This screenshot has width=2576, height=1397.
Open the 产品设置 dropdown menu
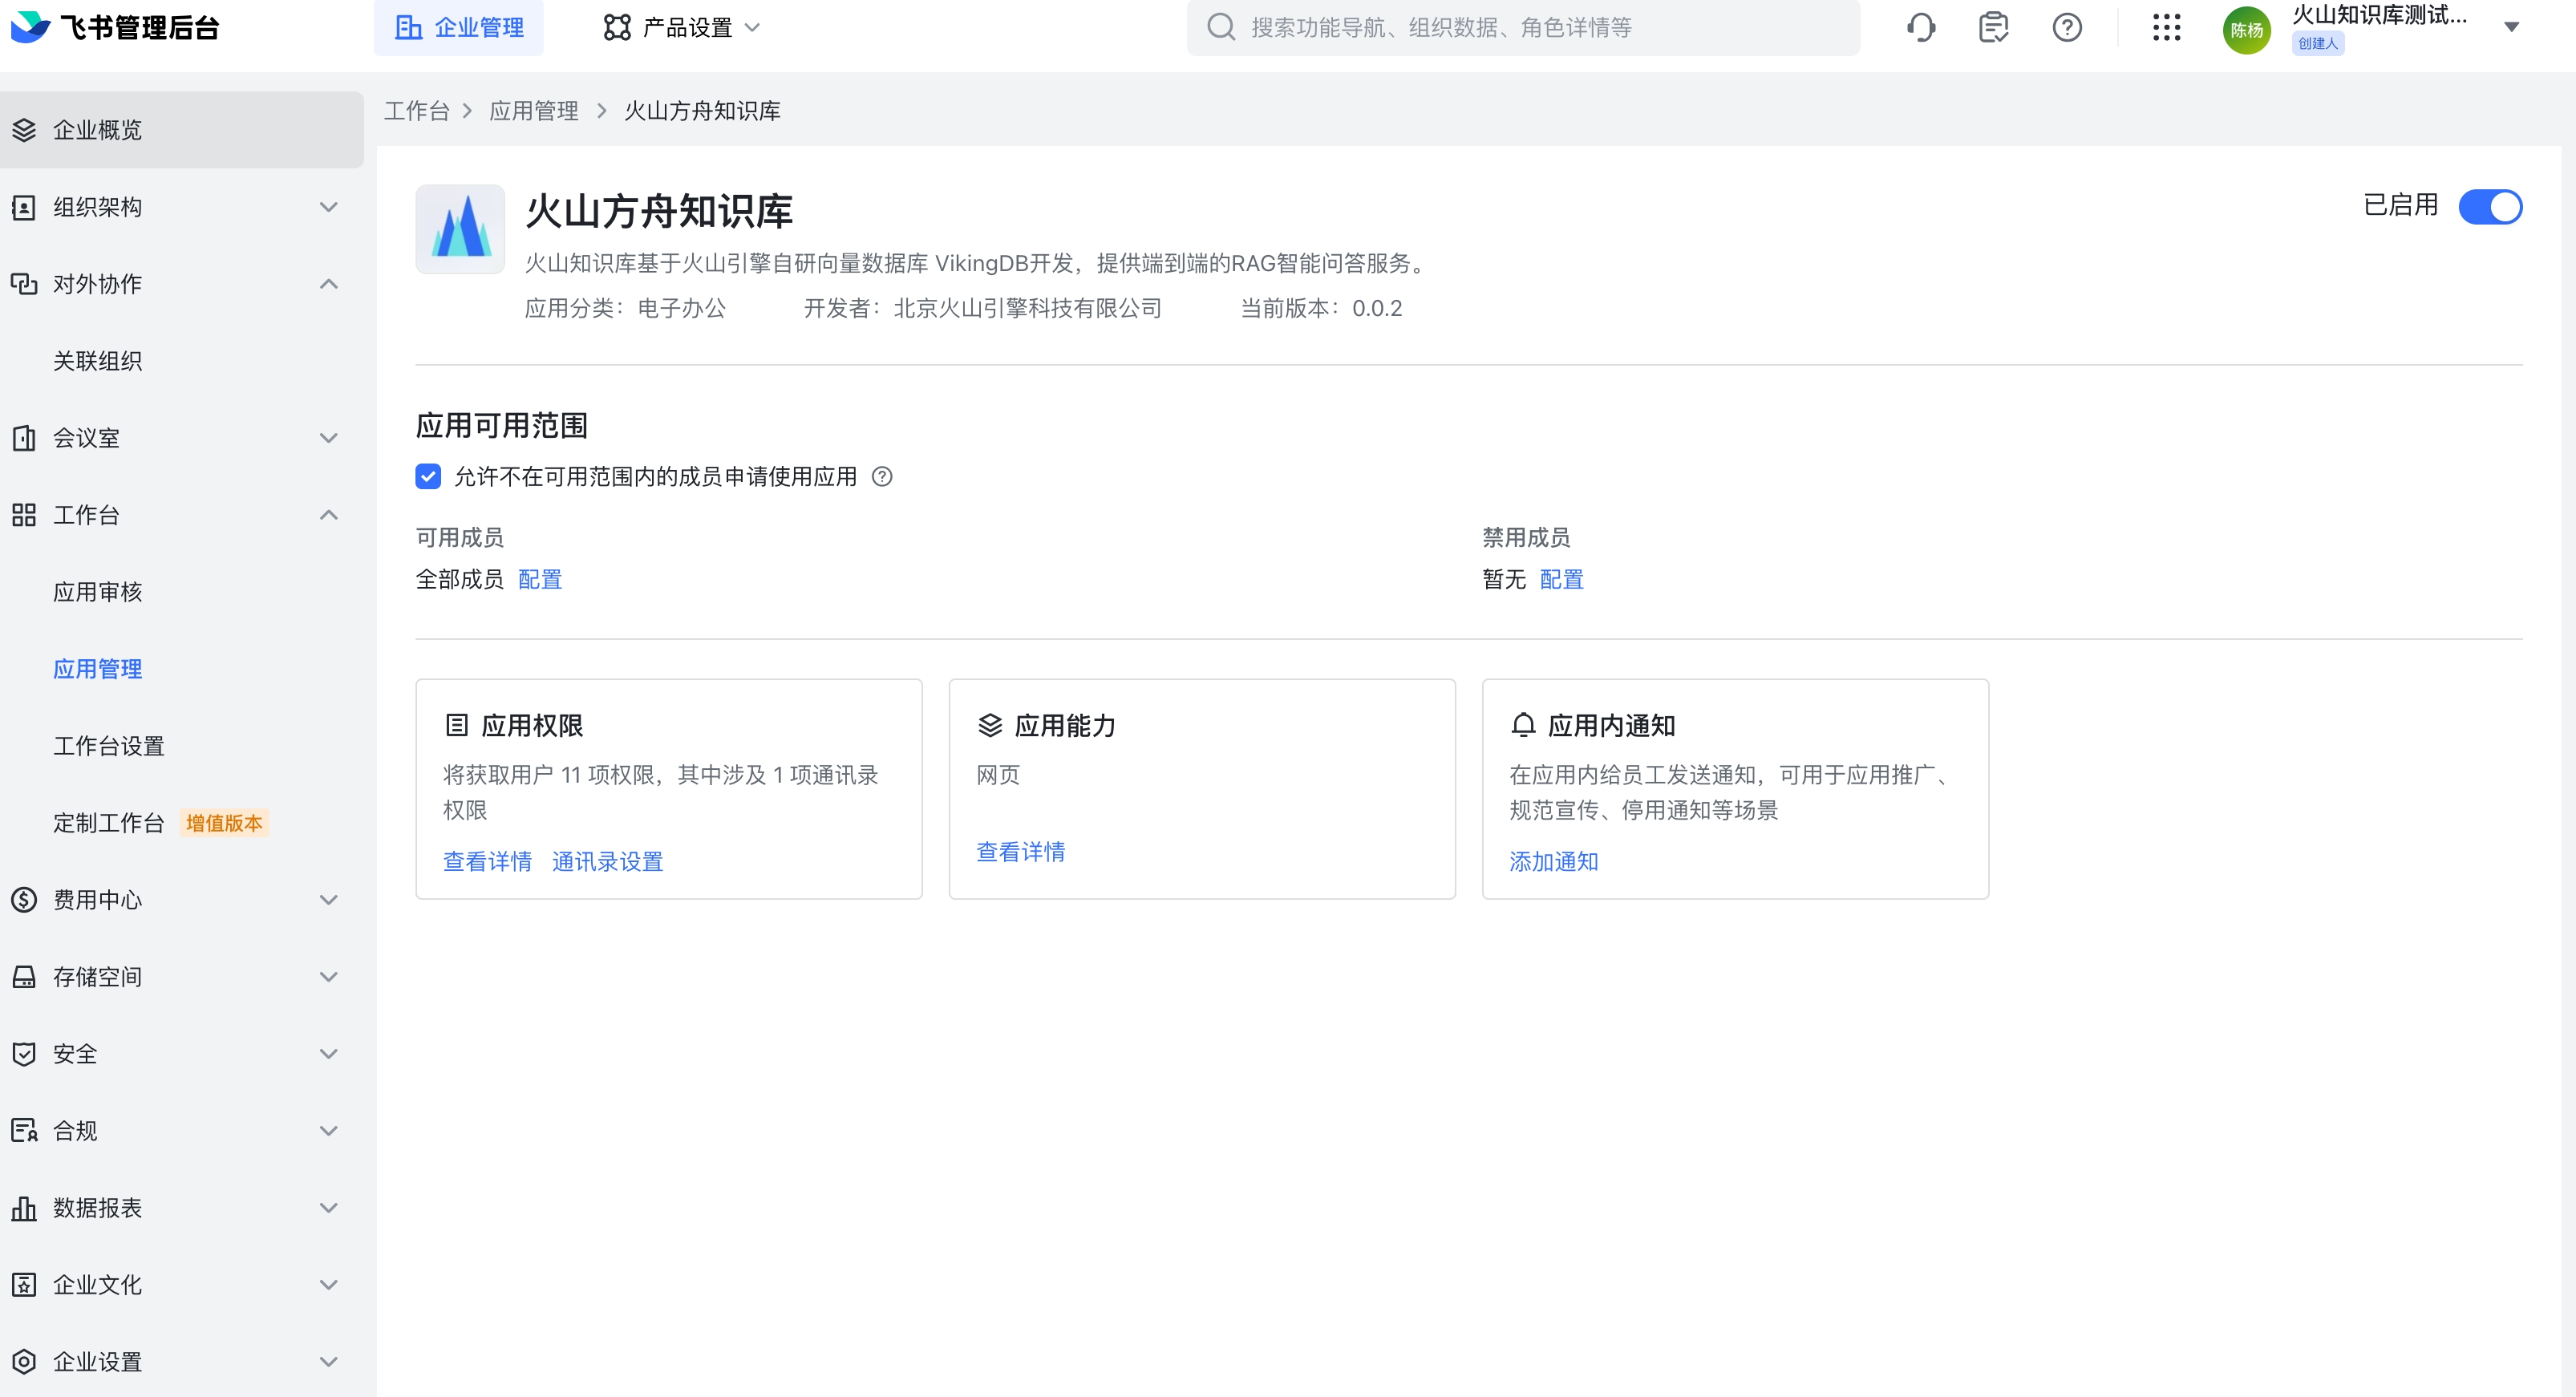click(x=682, y=27)
